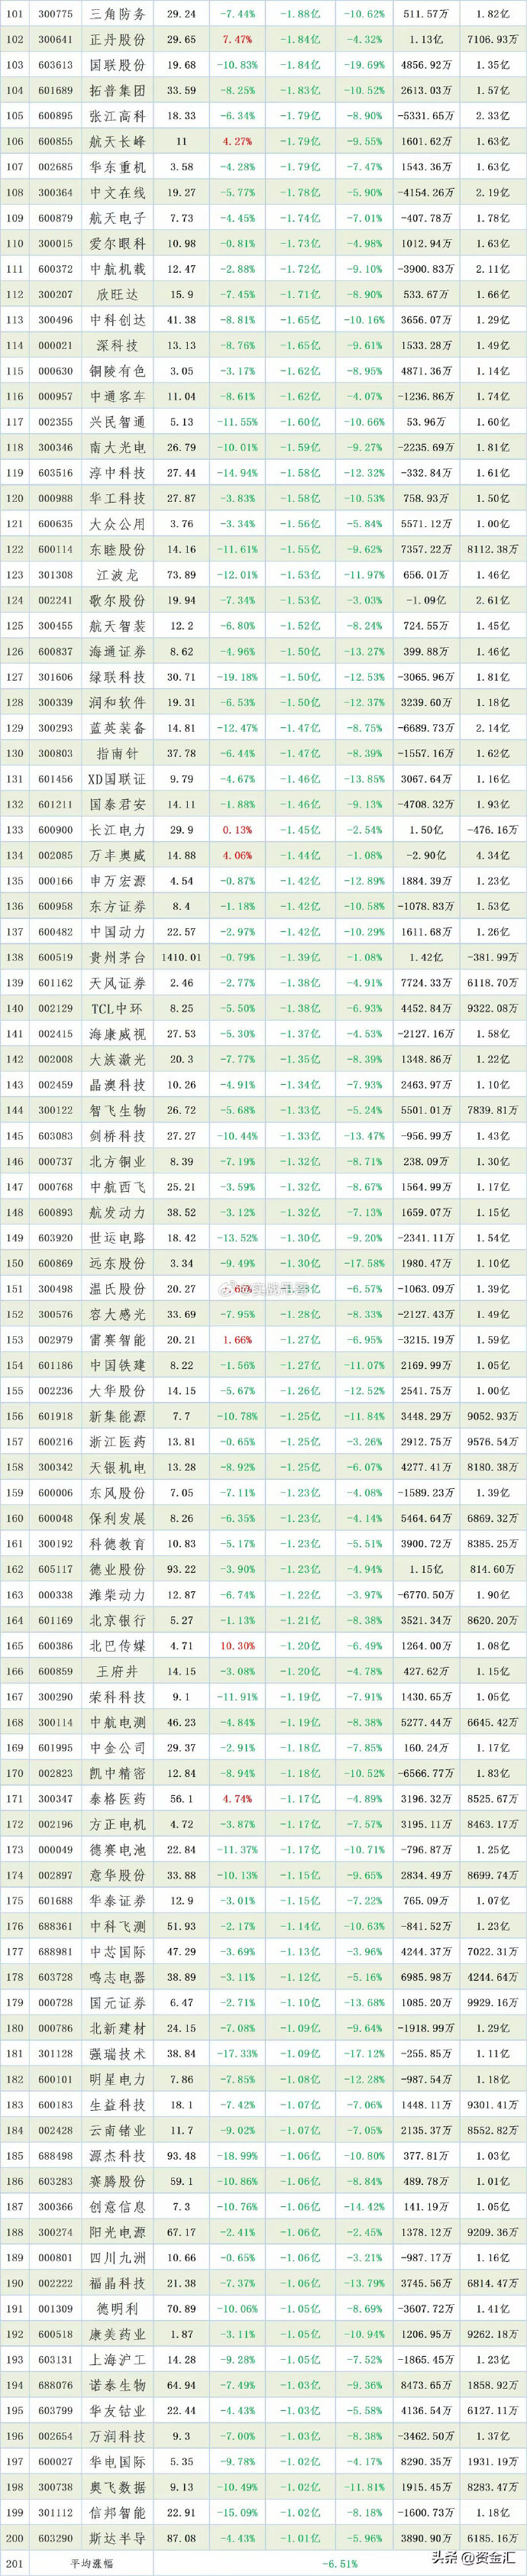
Task: Select the -11.55% change of 兴民智通
Action: (x=237, y=422)
